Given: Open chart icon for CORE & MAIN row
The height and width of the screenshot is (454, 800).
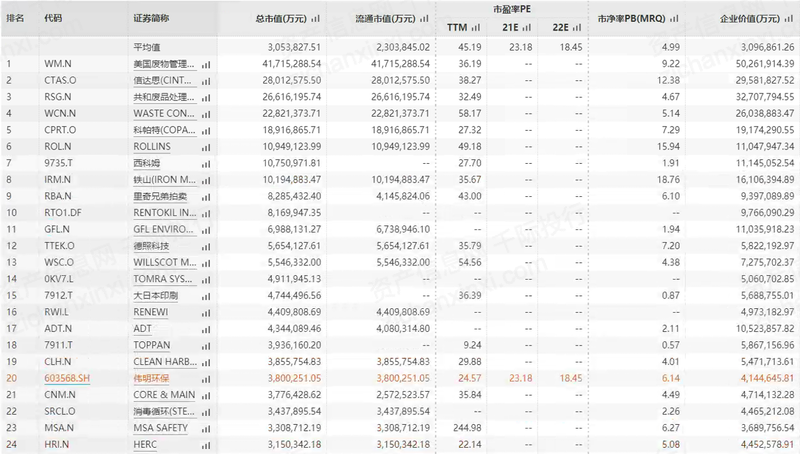Looking at the screenshot, I should (x=206, y=396).
